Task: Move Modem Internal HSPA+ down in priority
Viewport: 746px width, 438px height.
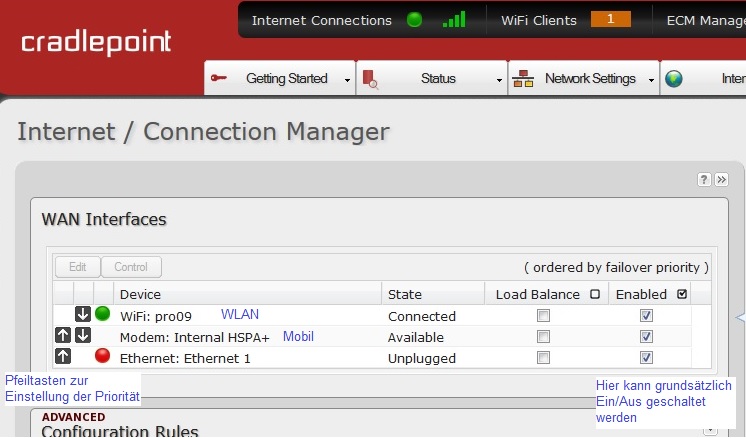Action: pos(83,335)
